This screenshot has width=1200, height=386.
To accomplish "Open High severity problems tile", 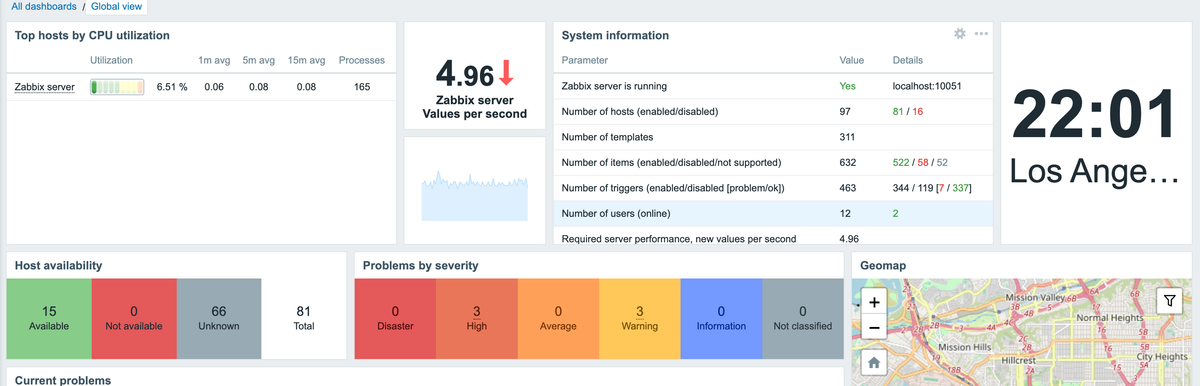I will (477, 319).
